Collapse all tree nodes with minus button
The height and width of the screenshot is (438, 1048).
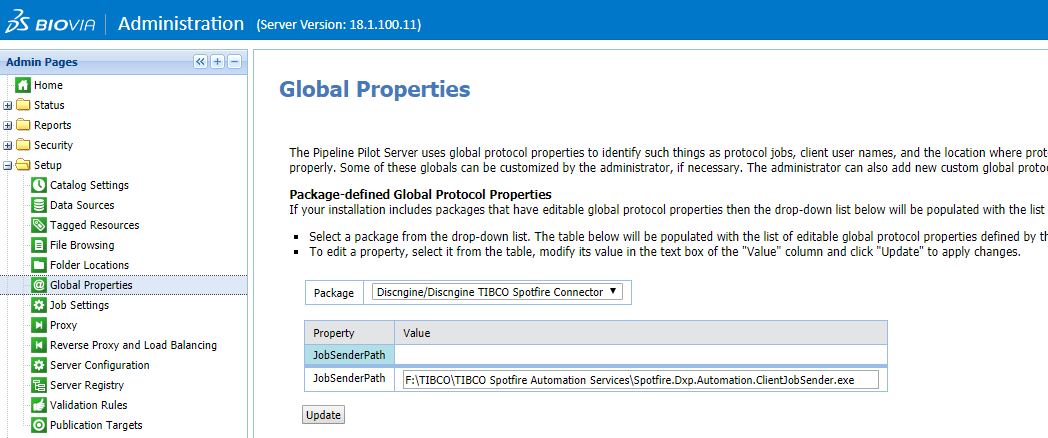pyautogui.click(x=234, y=62)
